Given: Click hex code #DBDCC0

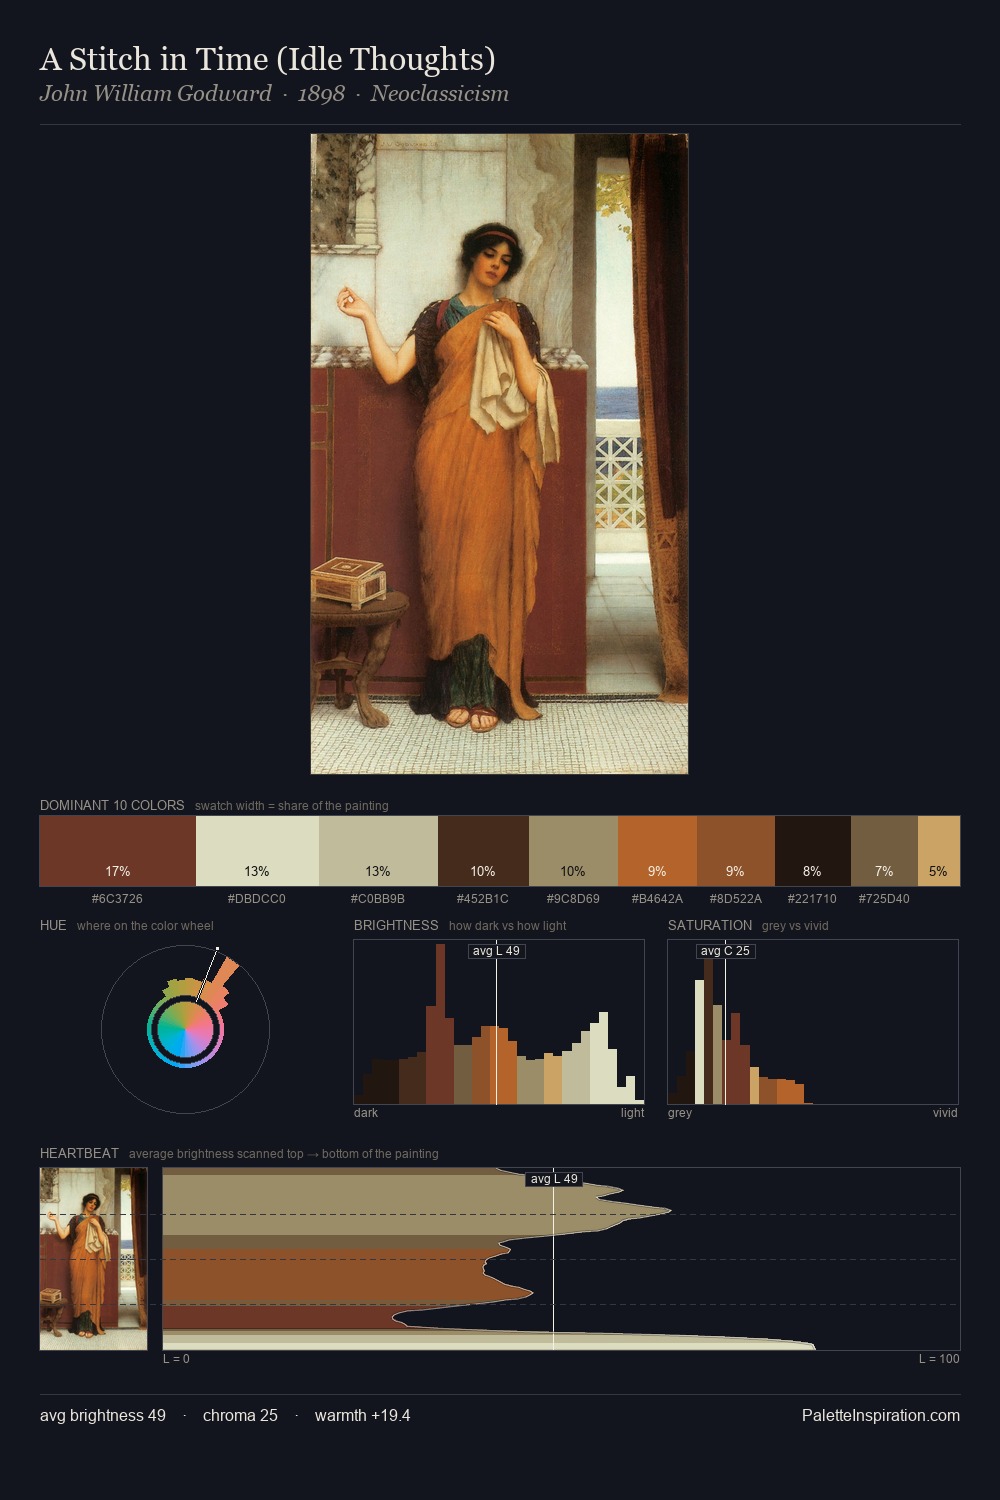Looking at the screenshot, I should click(x=257, y=899).
